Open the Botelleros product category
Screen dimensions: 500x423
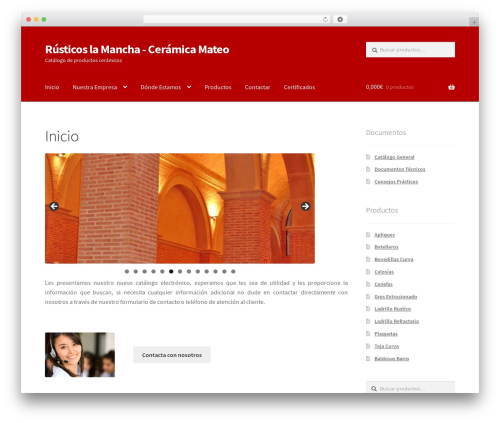[386, 247]
